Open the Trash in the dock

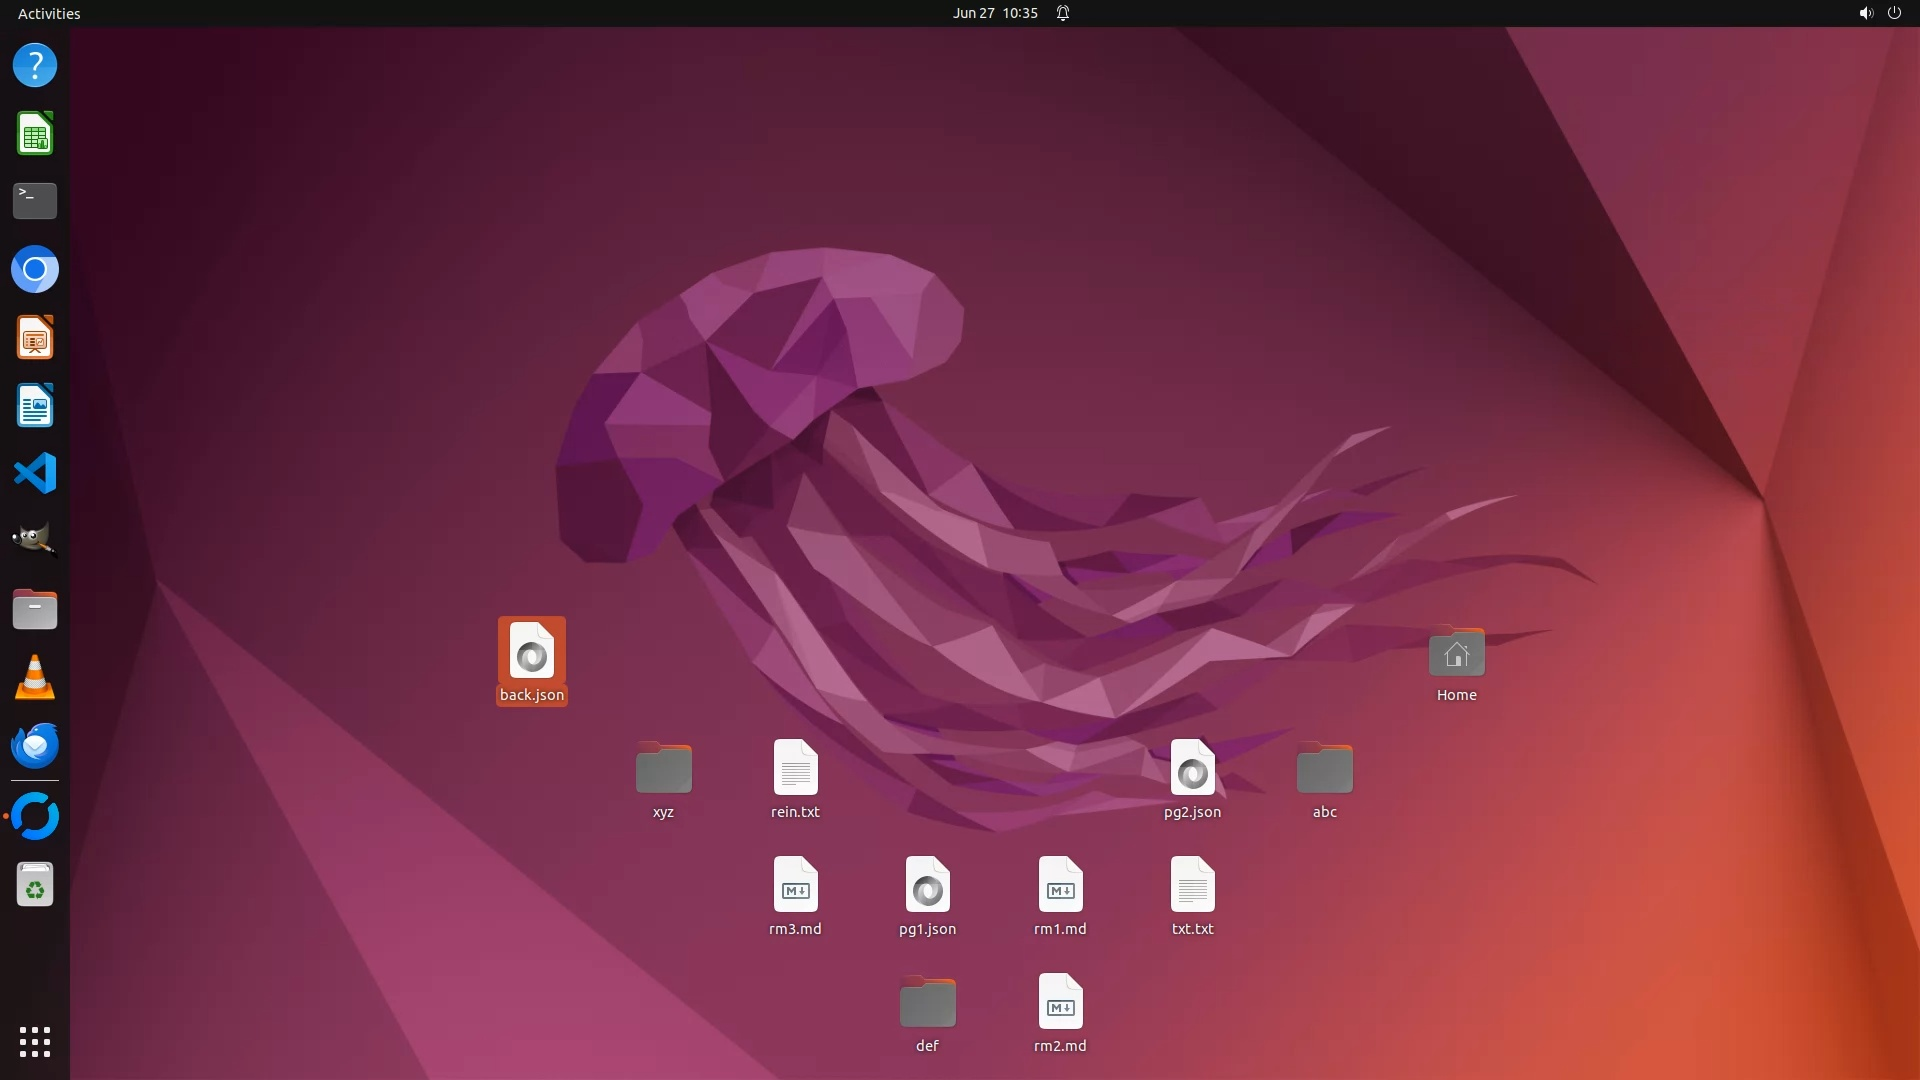[x=35, y=885]
